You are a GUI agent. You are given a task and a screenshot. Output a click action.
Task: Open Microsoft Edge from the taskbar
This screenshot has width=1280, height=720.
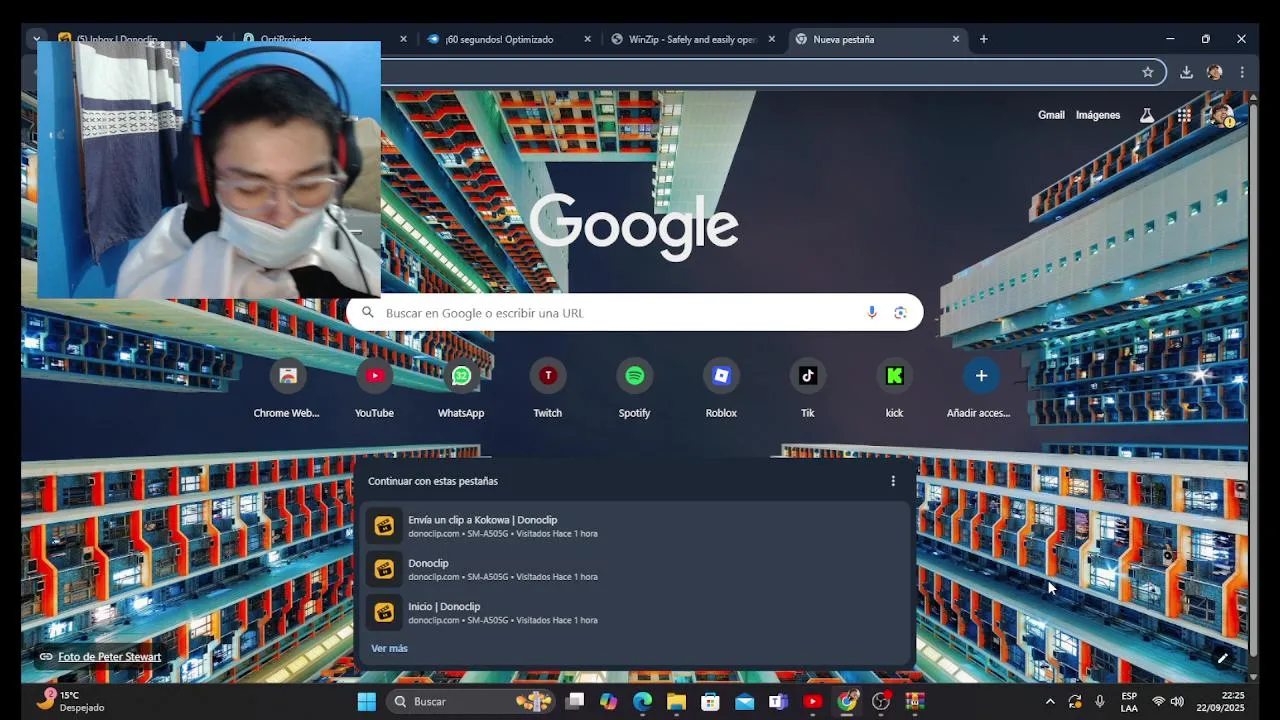[x=643, y=701]
